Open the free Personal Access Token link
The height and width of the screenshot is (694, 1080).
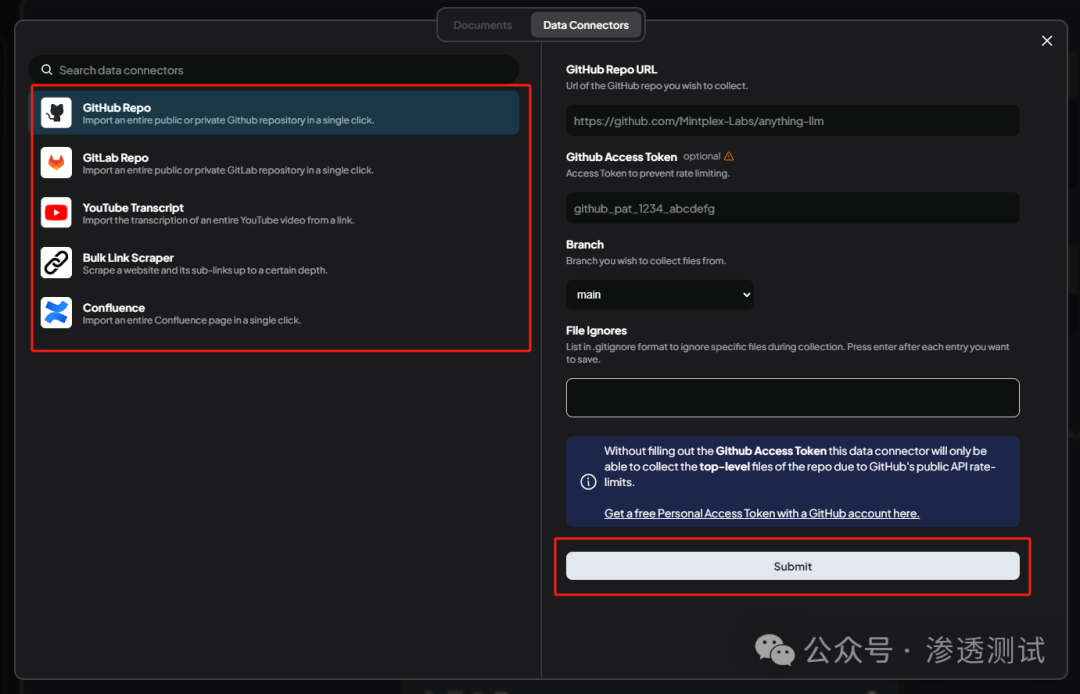(762, 513)
